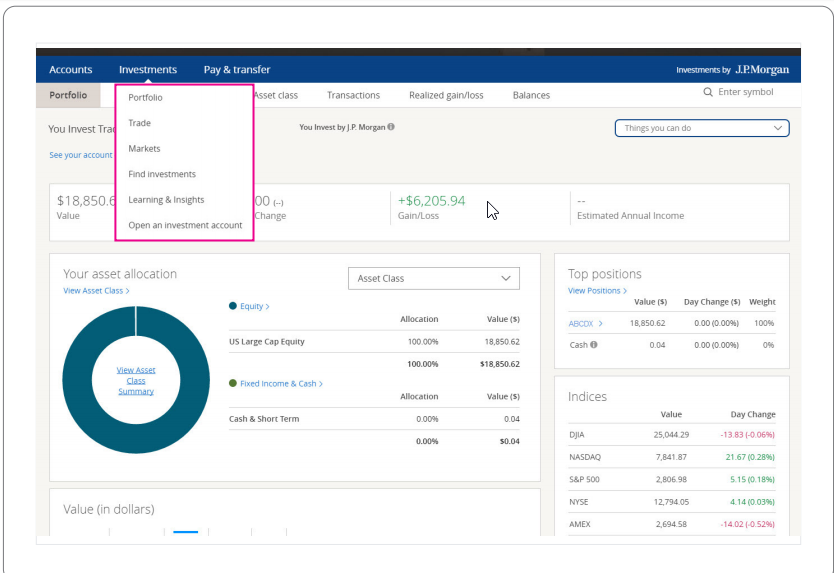Image resolution: width=834 pixels, height=573 pixels.
Task: Click the View Asset Class link
Action: [x=96, y=290]
